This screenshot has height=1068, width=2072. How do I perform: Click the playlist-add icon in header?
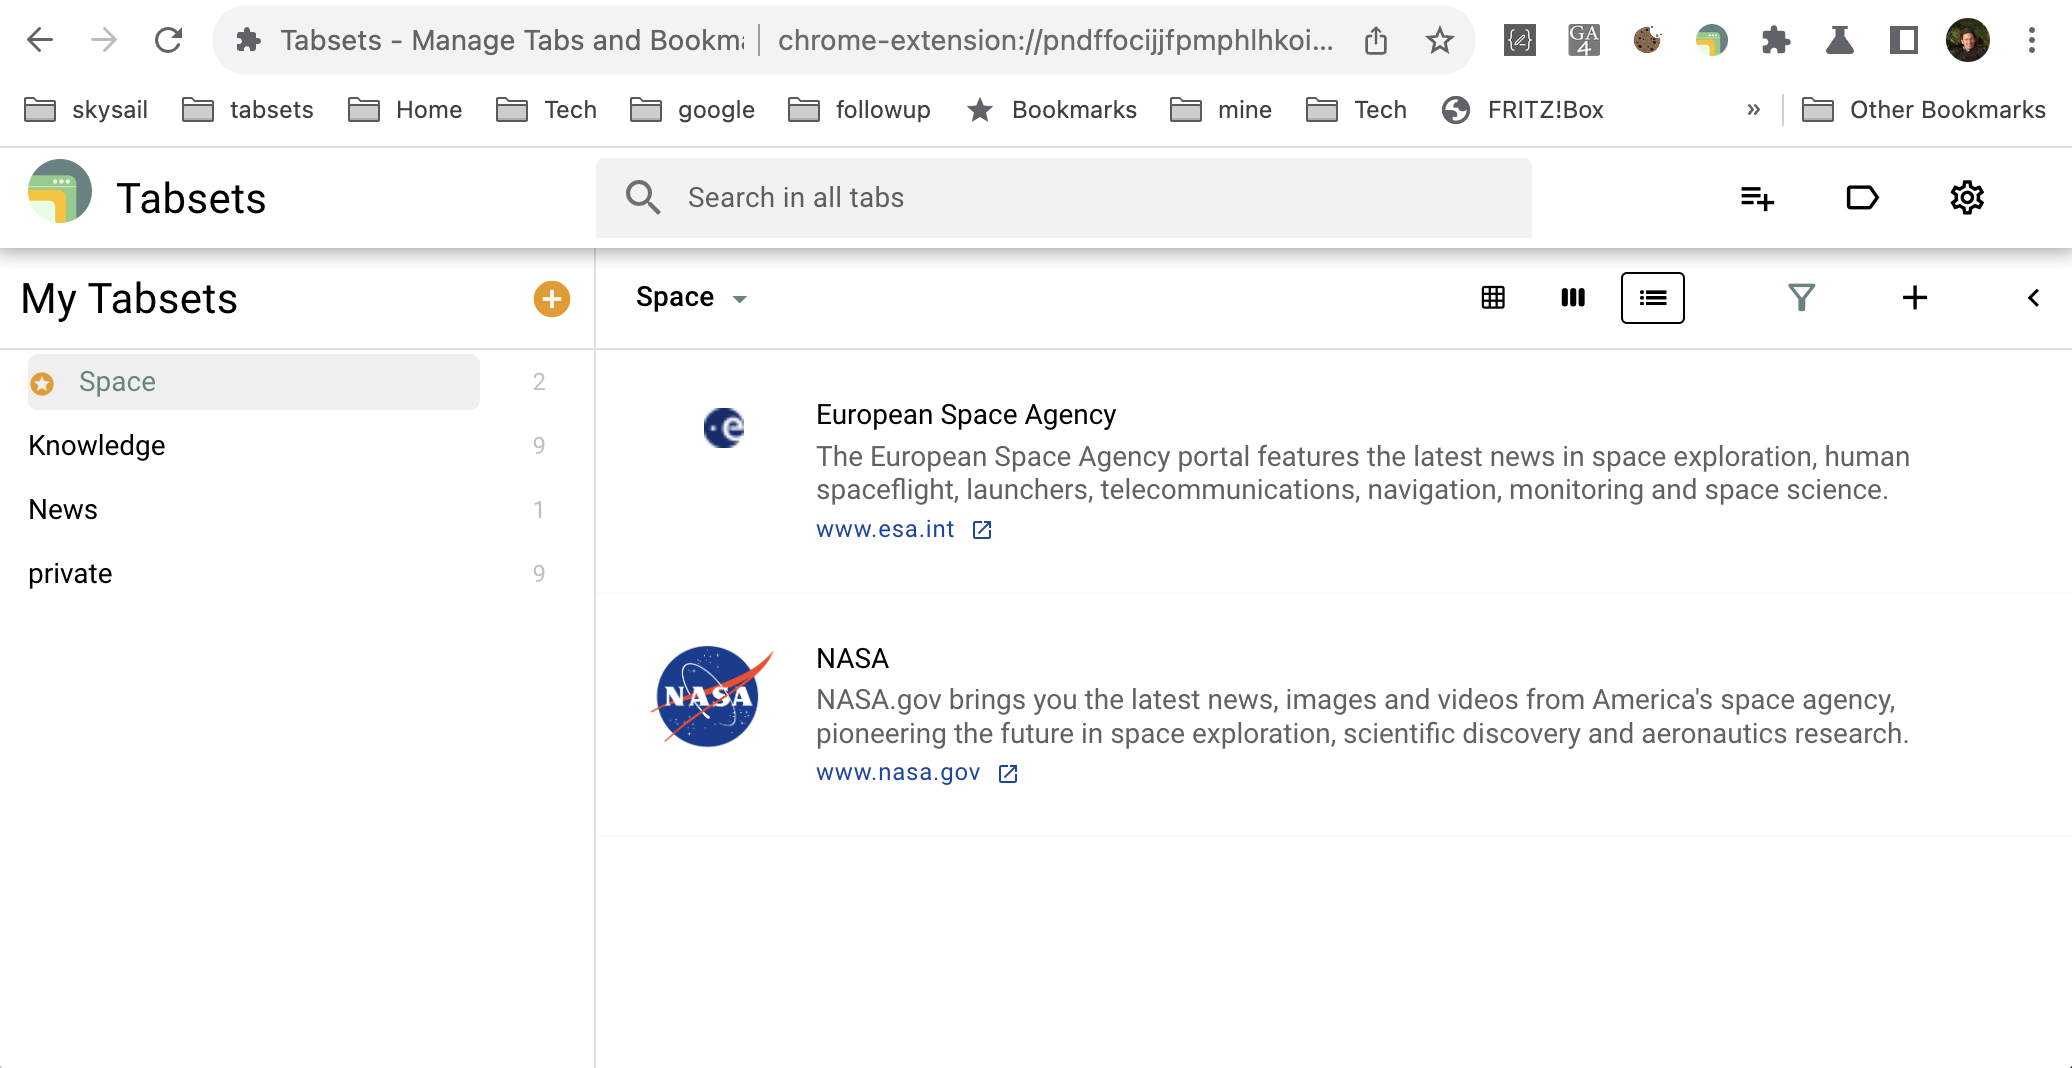click(1757, 198)
